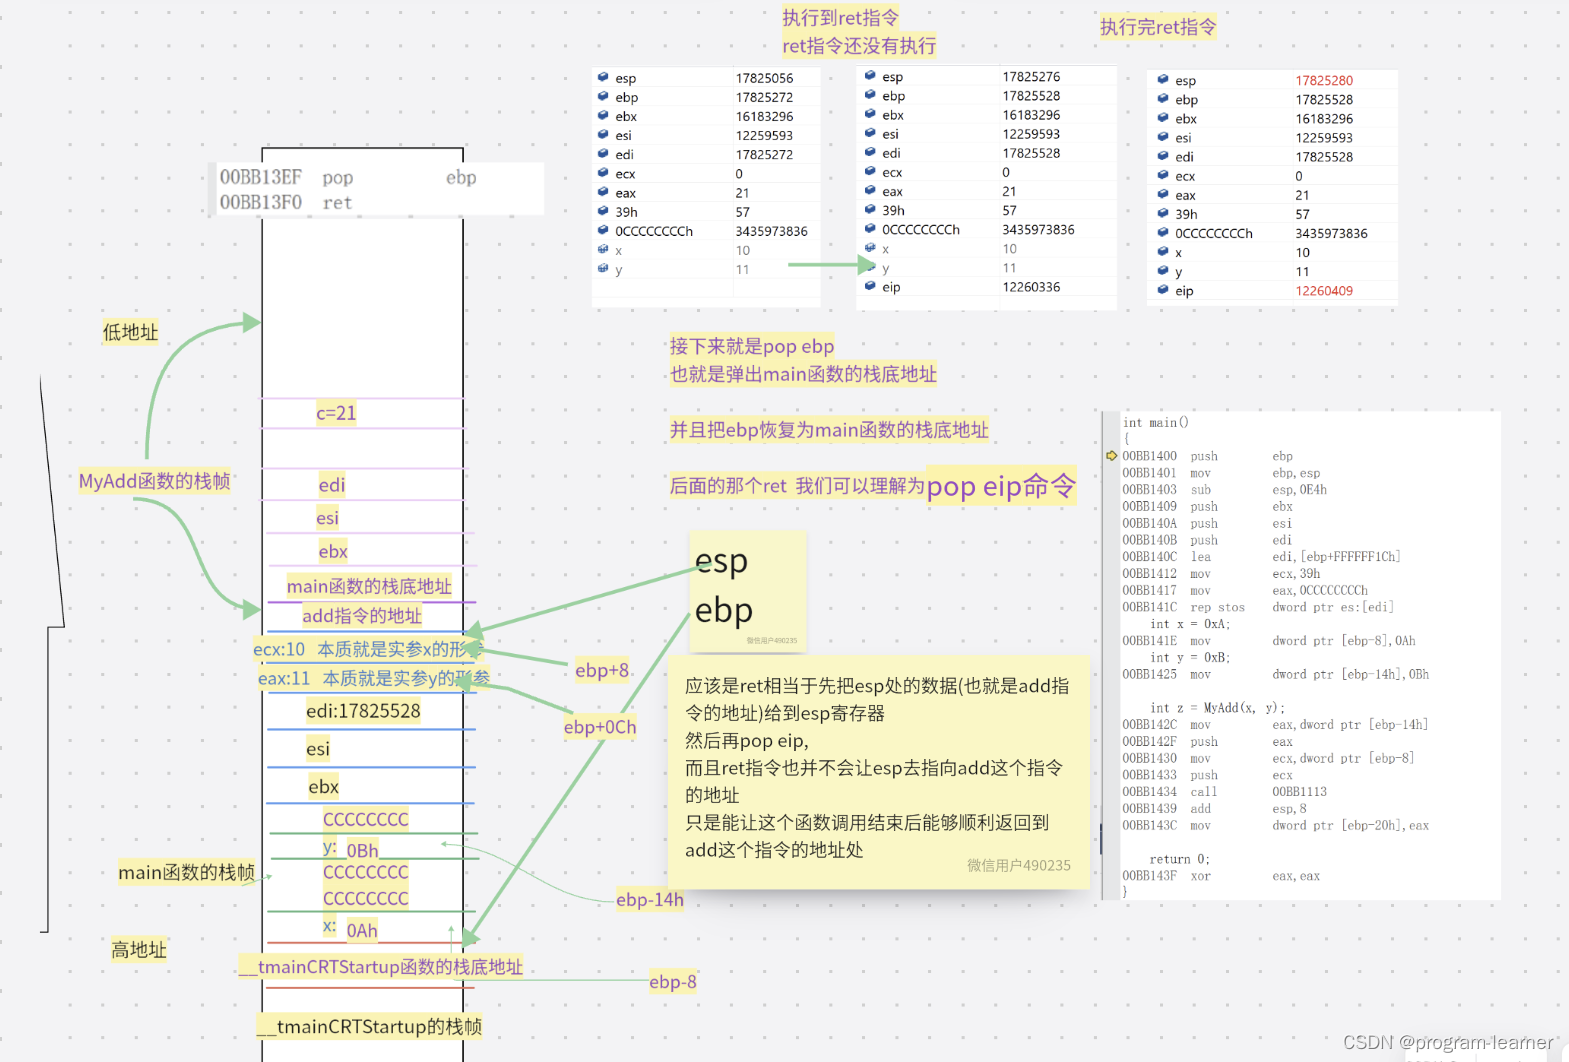Select the '执行到ret指令' heading text

840,18
